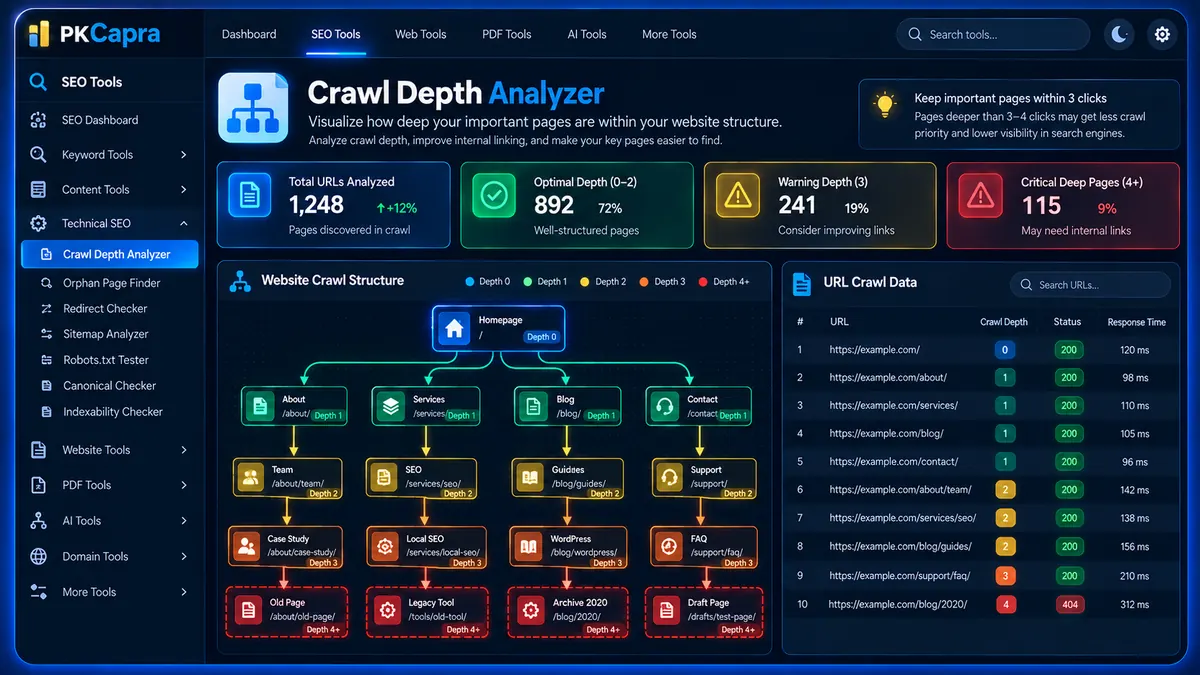The image size is (1200, 675).
Task: Click the Optimal Depth checkmark icon
Action: [494, 196]
